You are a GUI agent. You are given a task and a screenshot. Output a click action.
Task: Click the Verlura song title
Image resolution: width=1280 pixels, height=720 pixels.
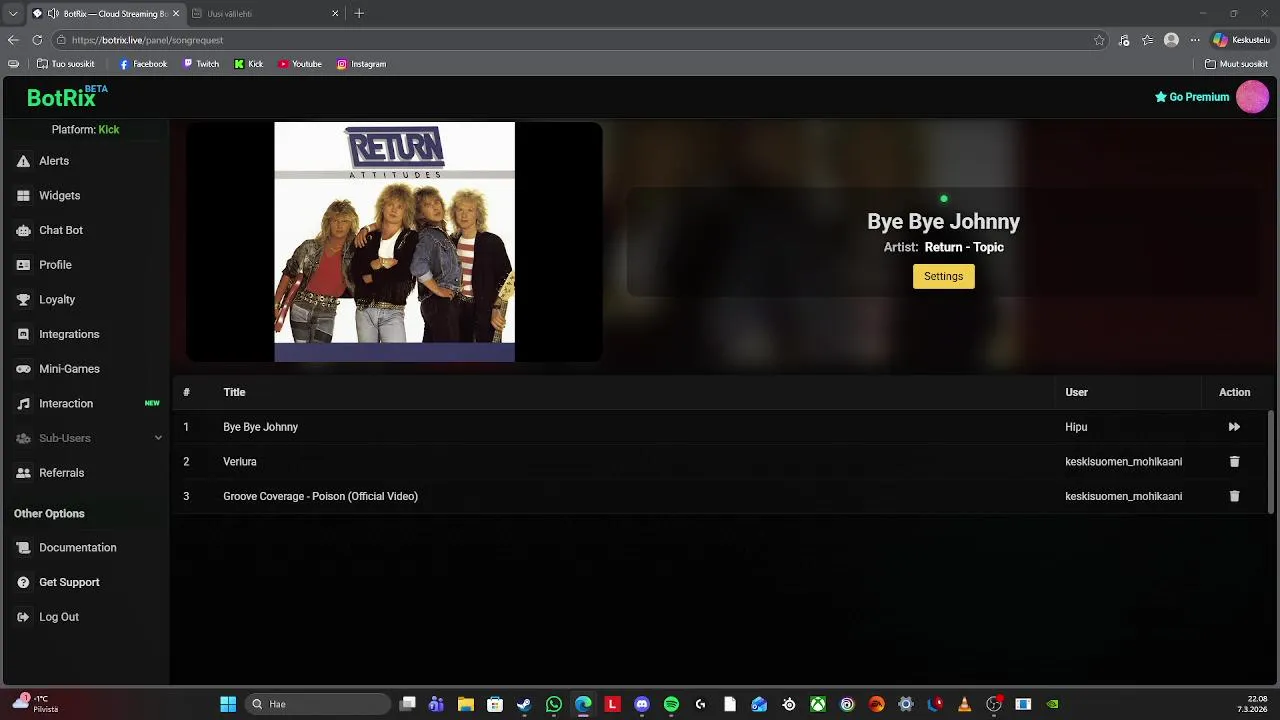[240, 462]
